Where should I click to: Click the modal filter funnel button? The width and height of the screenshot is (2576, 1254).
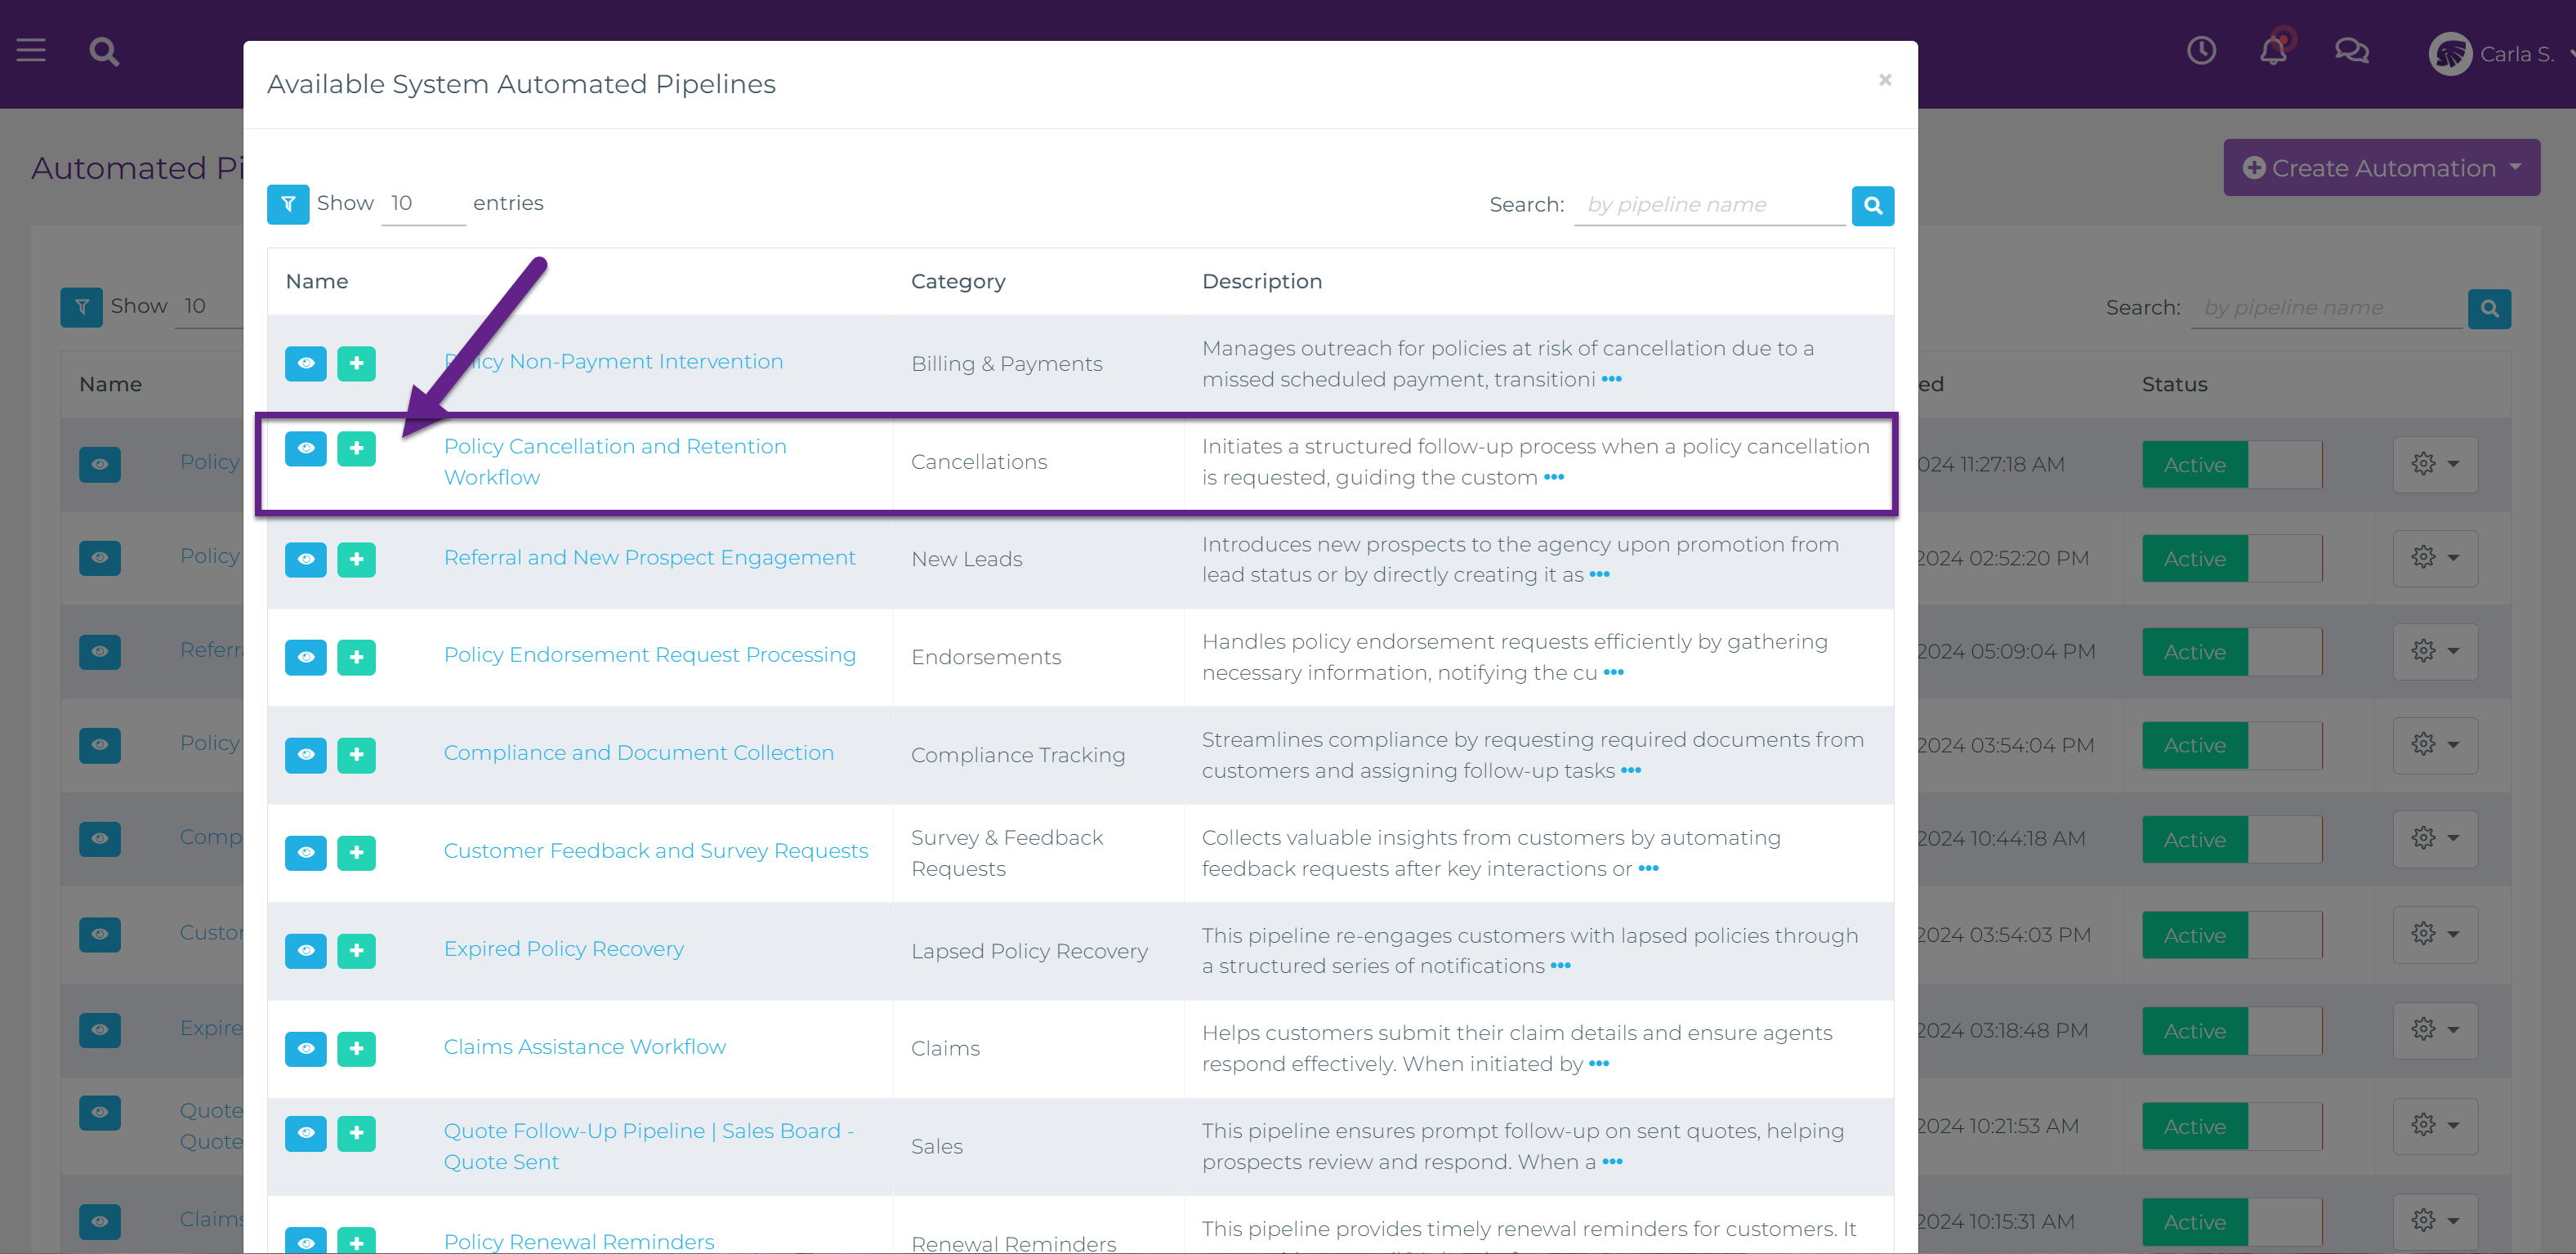pyautogui.click(x=288, y=204)
